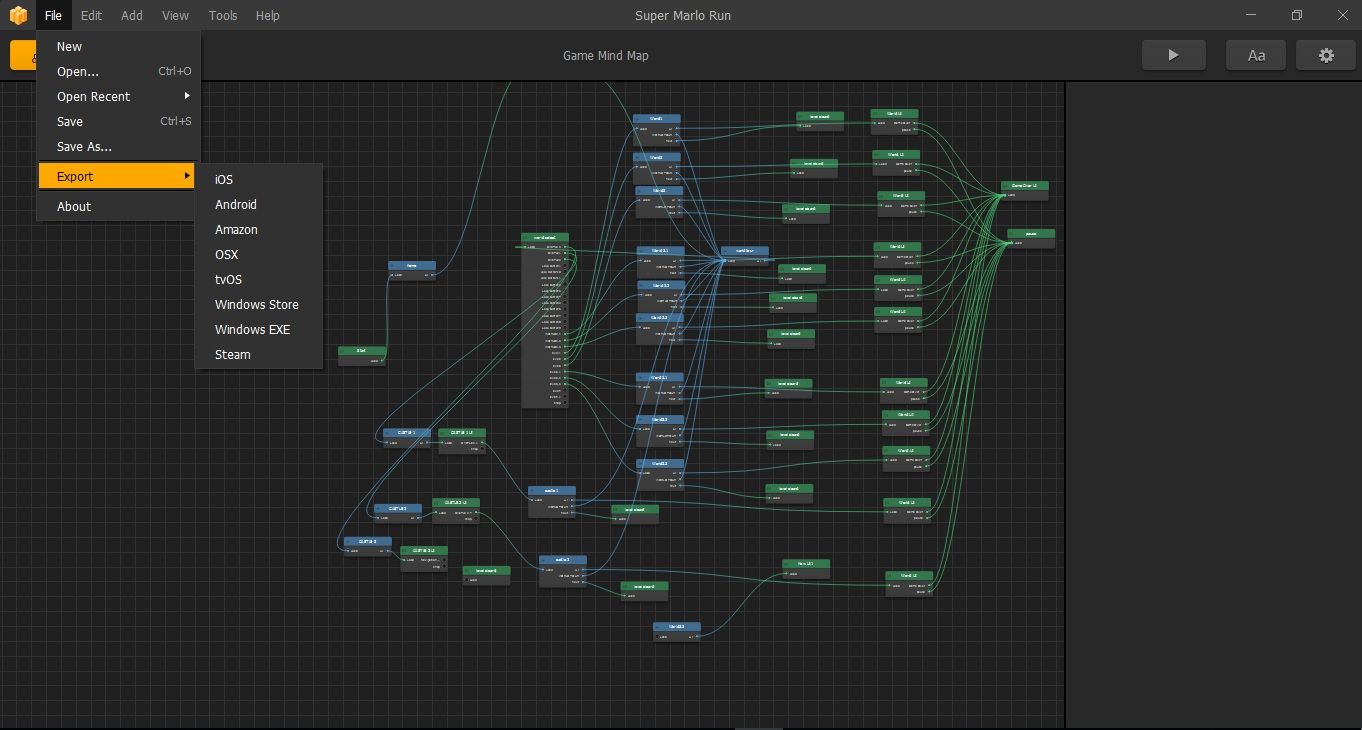Choose Save As... from the menu
This screenshot has width=1362, height=730.
118,146
